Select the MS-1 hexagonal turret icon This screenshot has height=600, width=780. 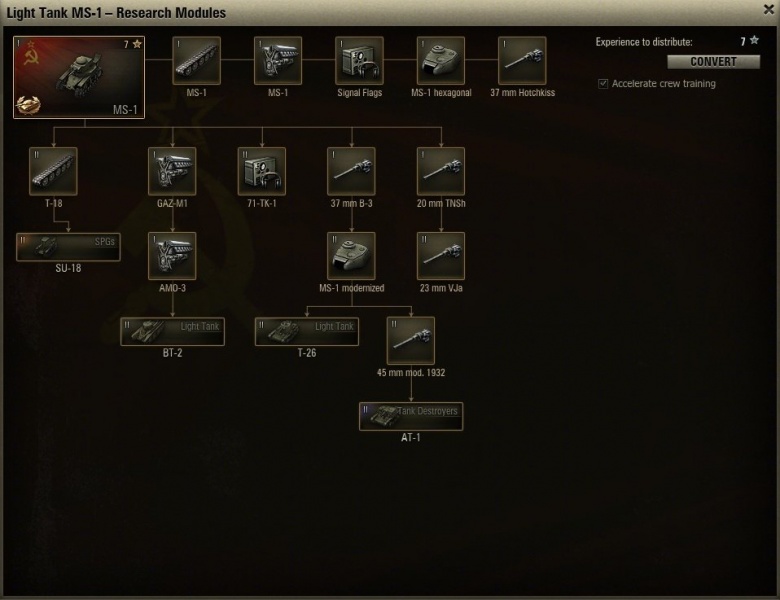pyautogui.click(x=441, y=60)
